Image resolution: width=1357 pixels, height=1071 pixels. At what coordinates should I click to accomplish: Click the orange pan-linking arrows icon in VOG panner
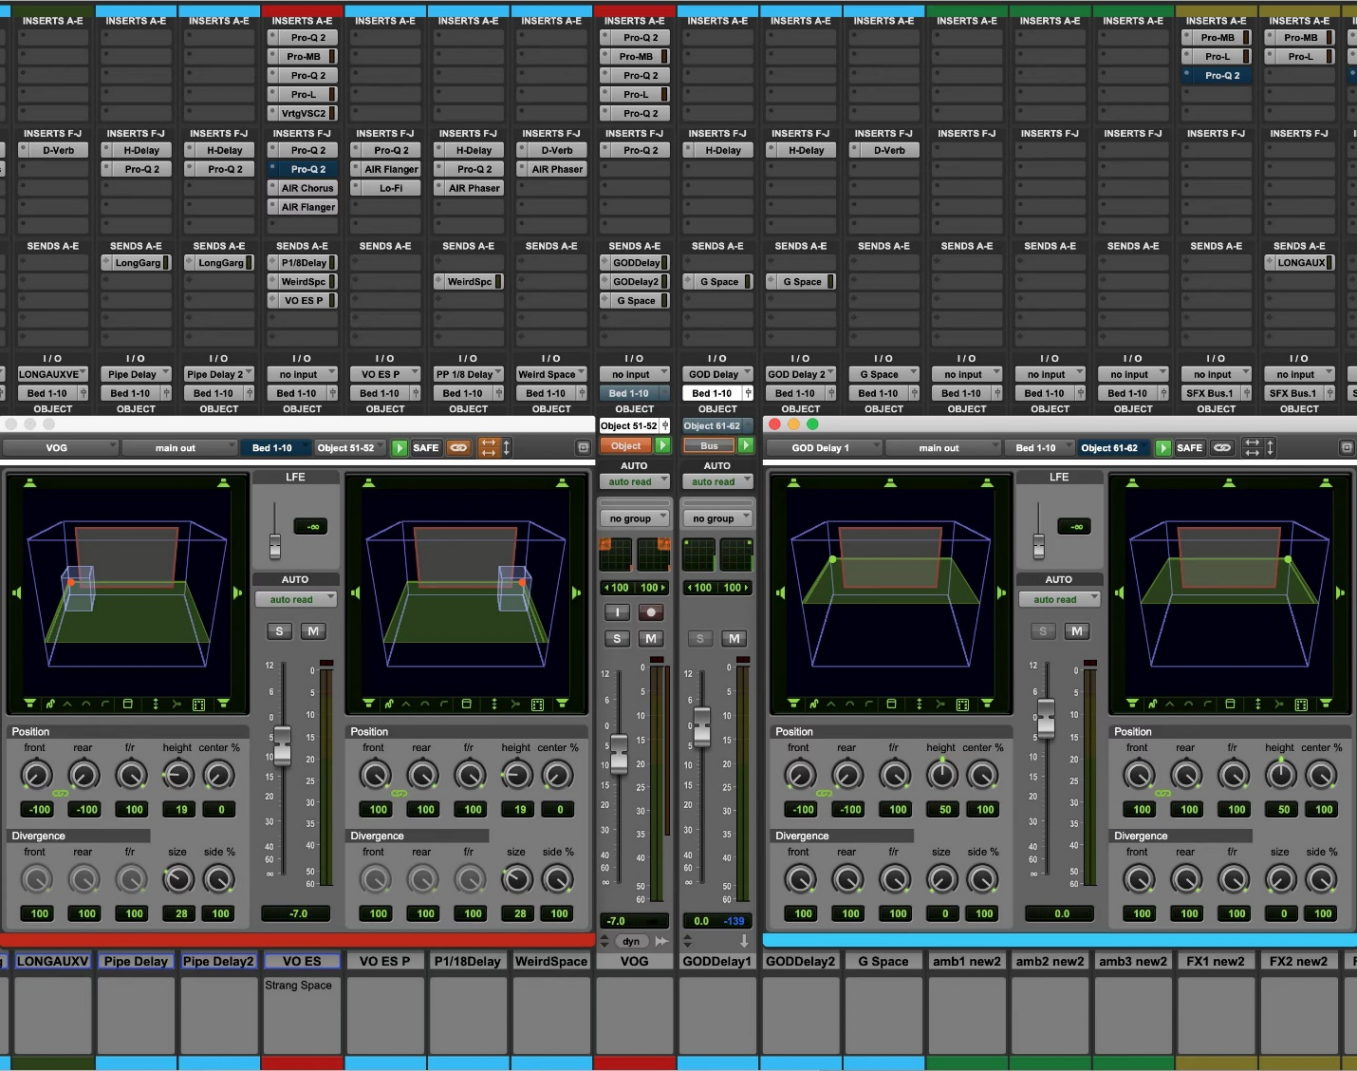pos(488,448)
